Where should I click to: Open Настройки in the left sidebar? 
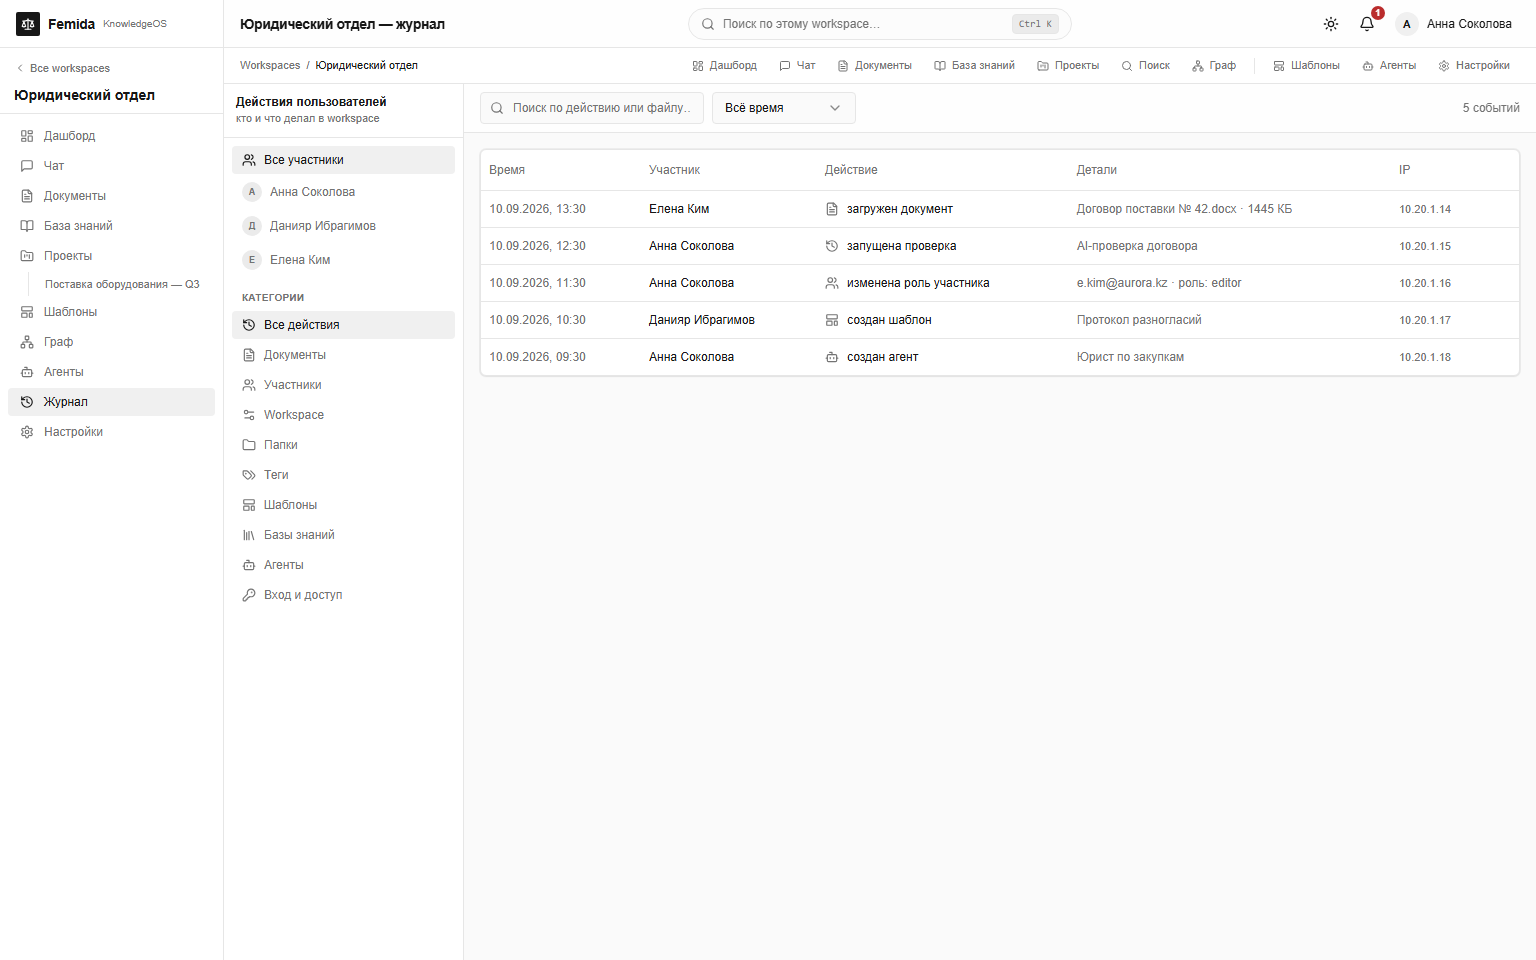[x=111, y=432]
